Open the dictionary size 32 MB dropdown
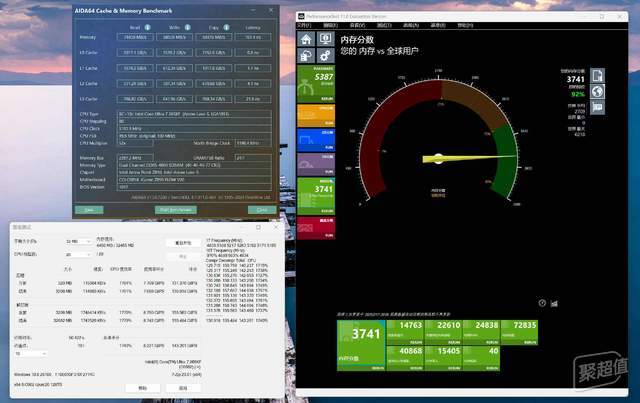This screenshot has width=640, height=403. point(78,242)
